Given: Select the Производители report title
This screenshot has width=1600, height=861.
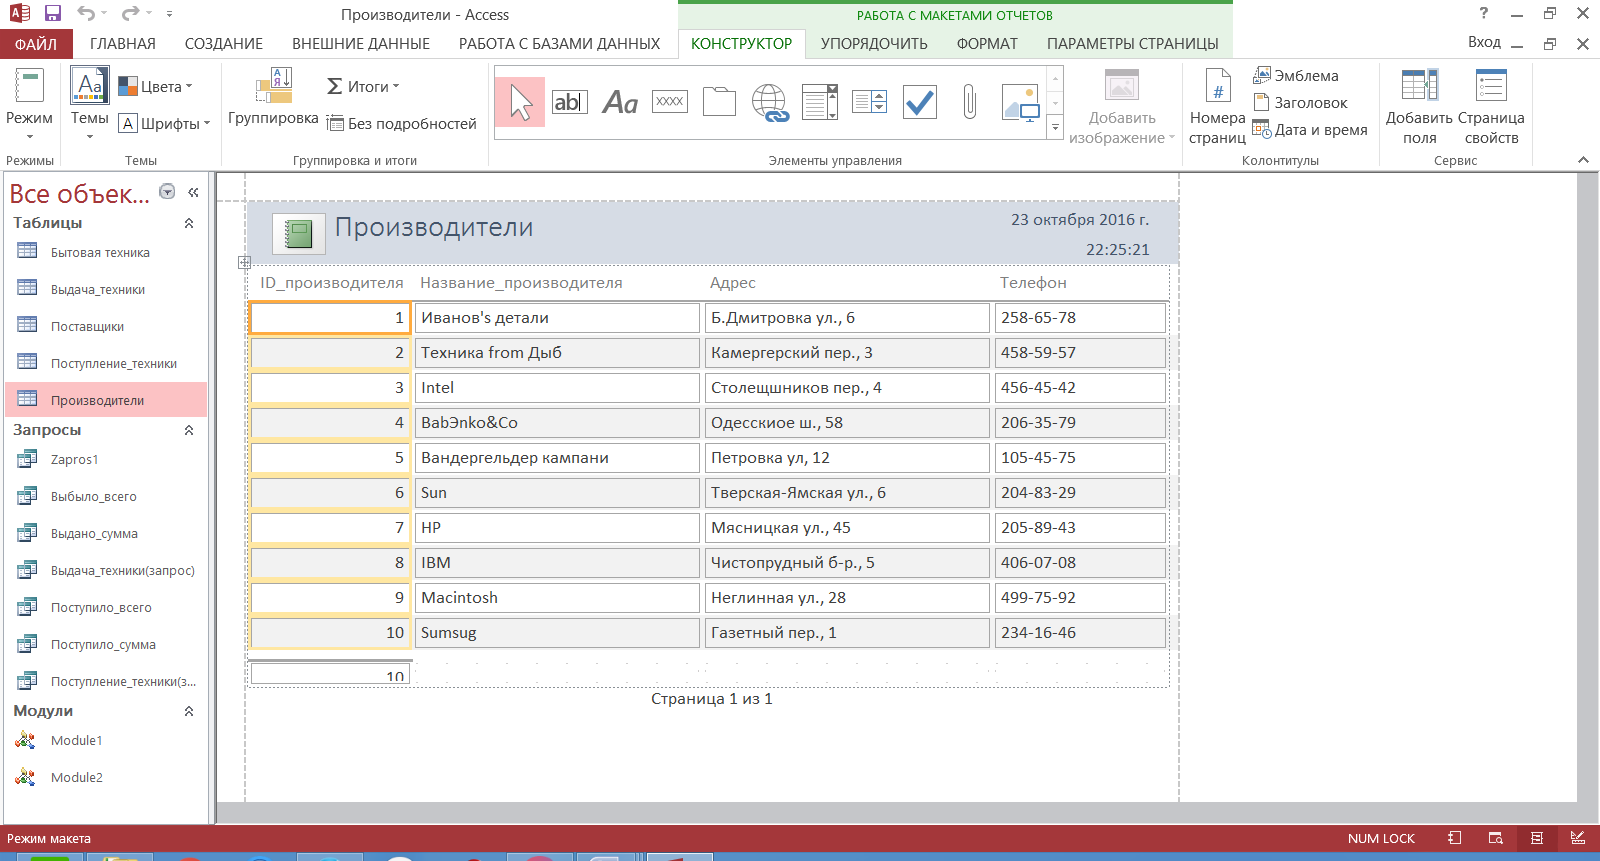Looking at the screenshot, I should click(x=434, y=227).
